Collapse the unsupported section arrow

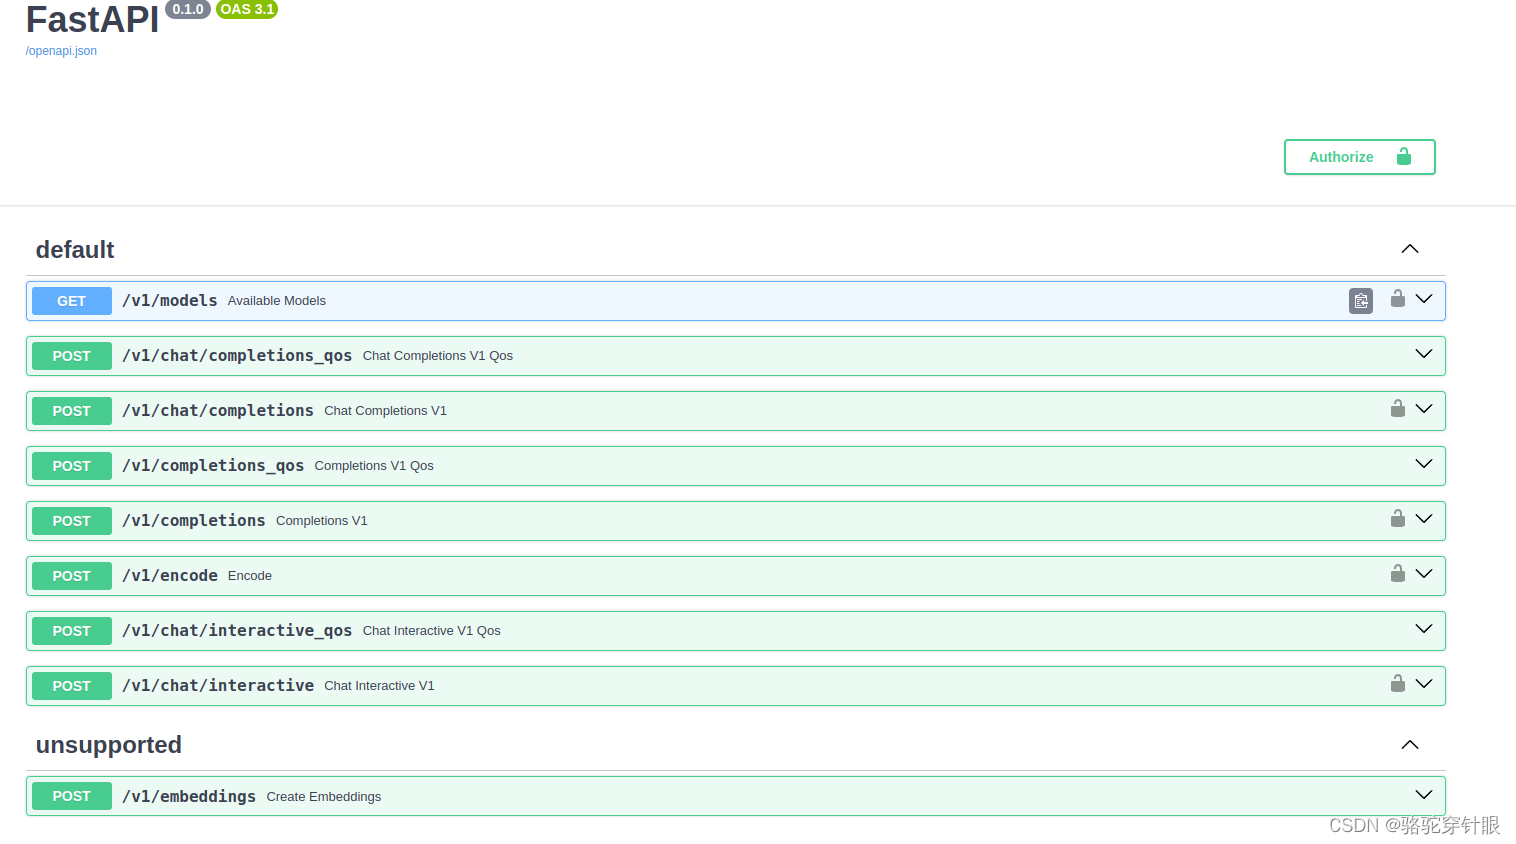pyautogui.click(x=1410, y=745)
